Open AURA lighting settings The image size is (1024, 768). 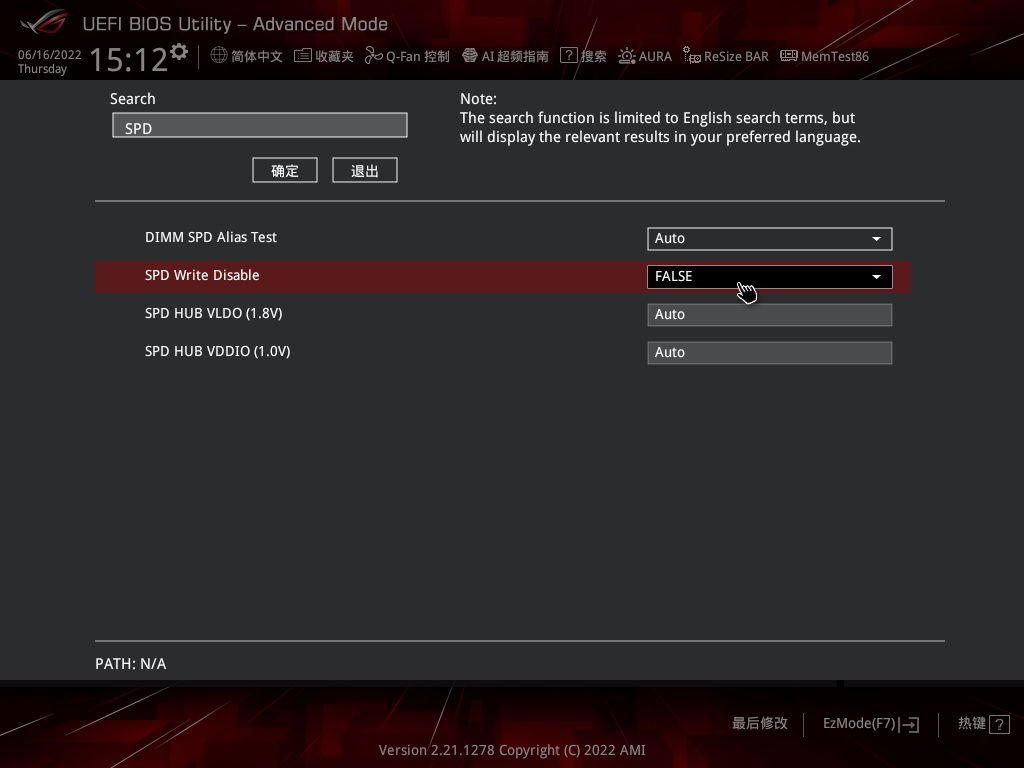coord(645,56)
